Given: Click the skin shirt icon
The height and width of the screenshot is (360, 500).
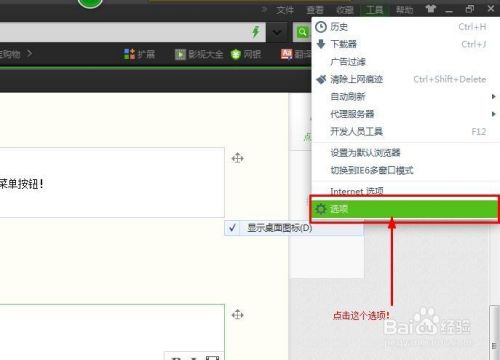Looking at the screenshot, I should click(431, 9).
